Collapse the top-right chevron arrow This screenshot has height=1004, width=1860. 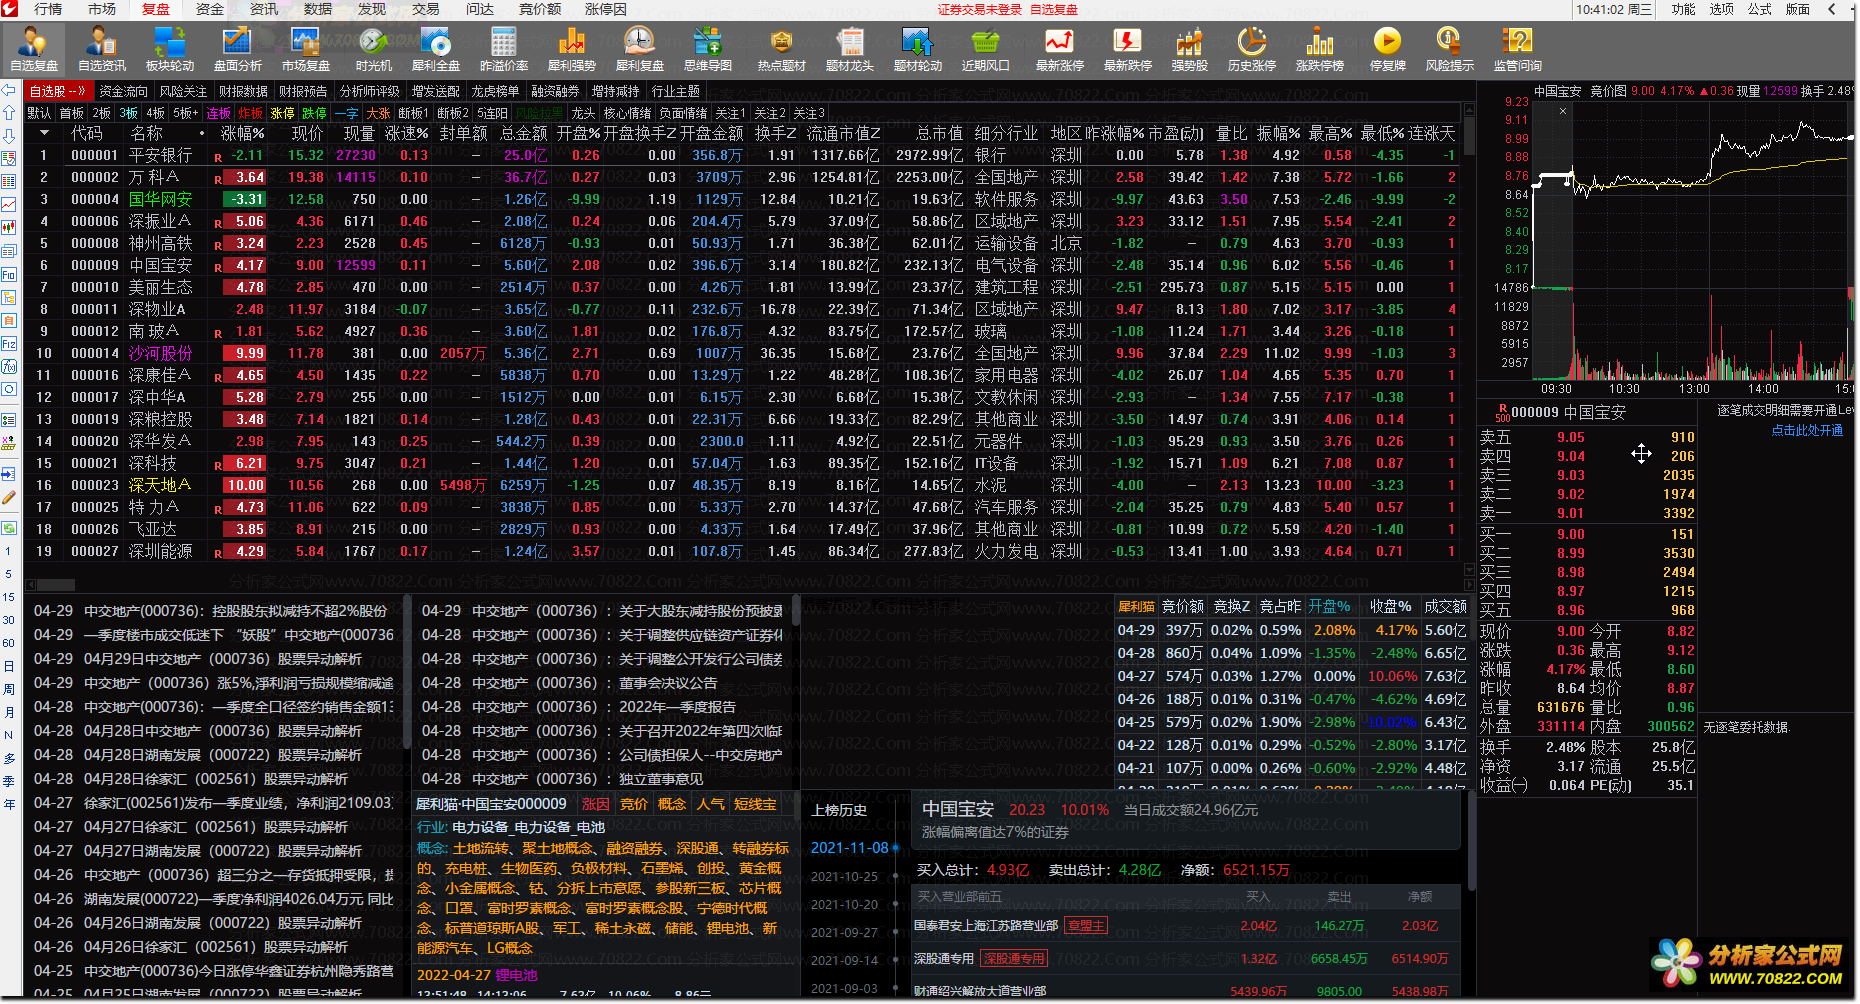click(x=1831, y=9)
